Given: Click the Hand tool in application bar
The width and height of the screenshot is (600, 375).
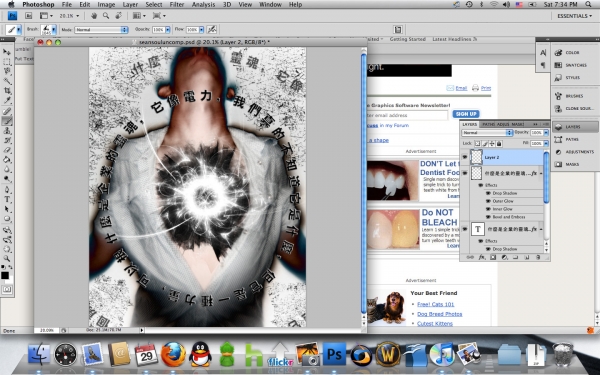Looking at the screenshot, I should click(x=94, y=16).
